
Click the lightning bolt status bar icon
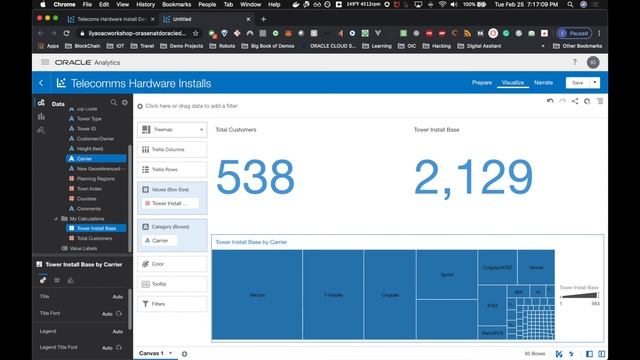tap(571, 354)
